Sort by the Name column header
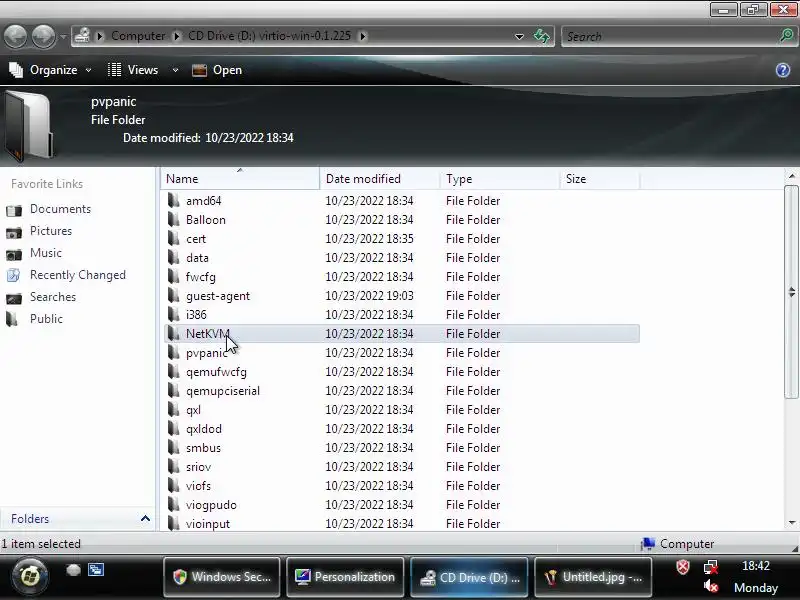 [x=240, y=179]
